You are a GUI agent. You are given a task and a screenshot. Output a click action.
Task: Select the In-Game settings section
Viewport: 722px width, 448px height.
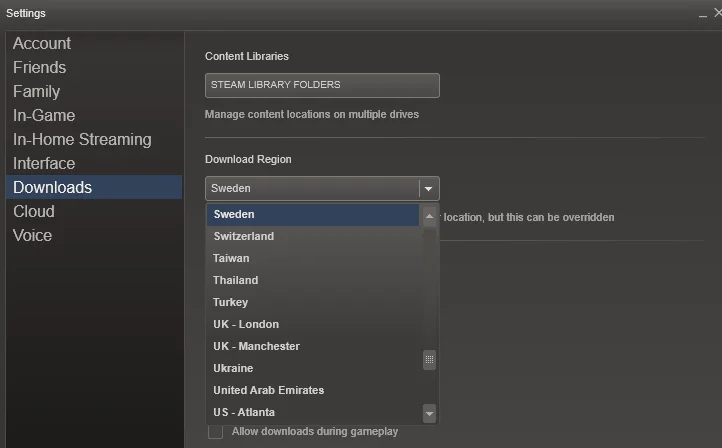93,115
